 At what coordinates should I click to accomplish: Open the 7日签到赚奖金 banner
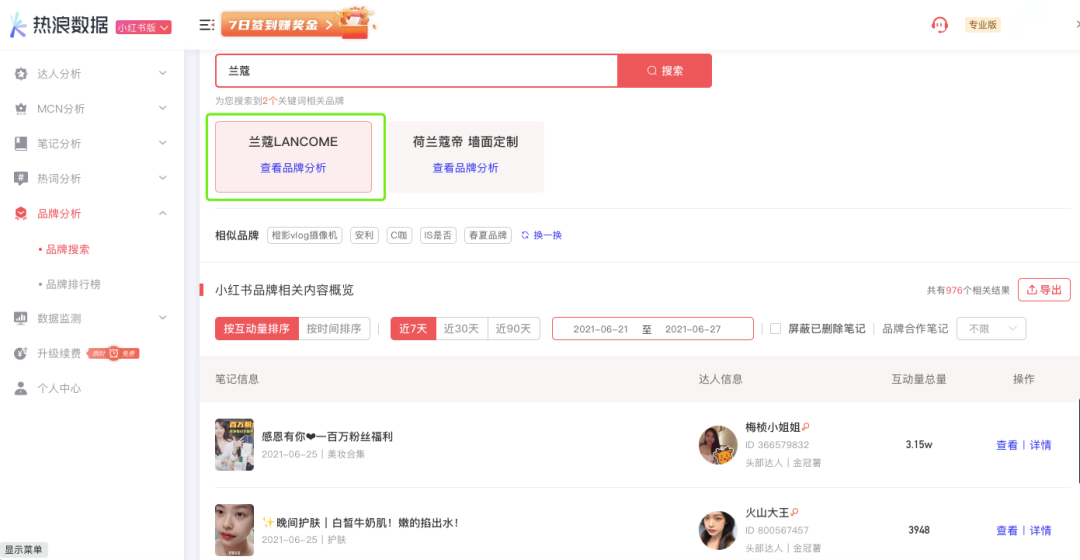pos(298,25)
